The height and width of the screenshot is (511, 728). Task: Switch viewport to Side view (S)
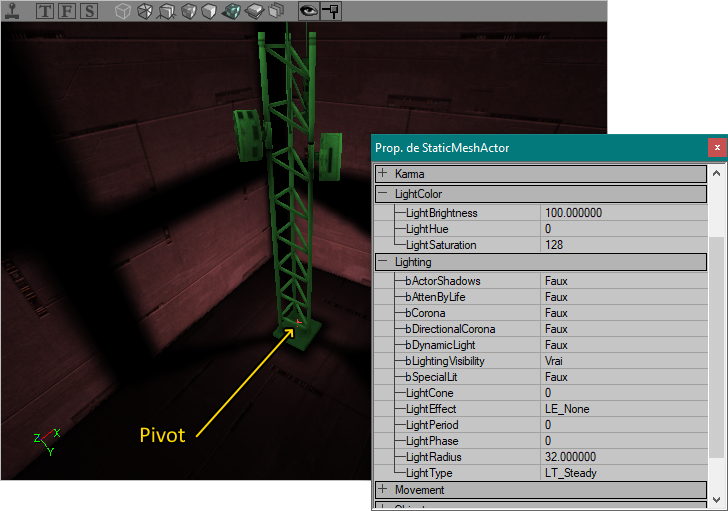click(x=89, y=12)
